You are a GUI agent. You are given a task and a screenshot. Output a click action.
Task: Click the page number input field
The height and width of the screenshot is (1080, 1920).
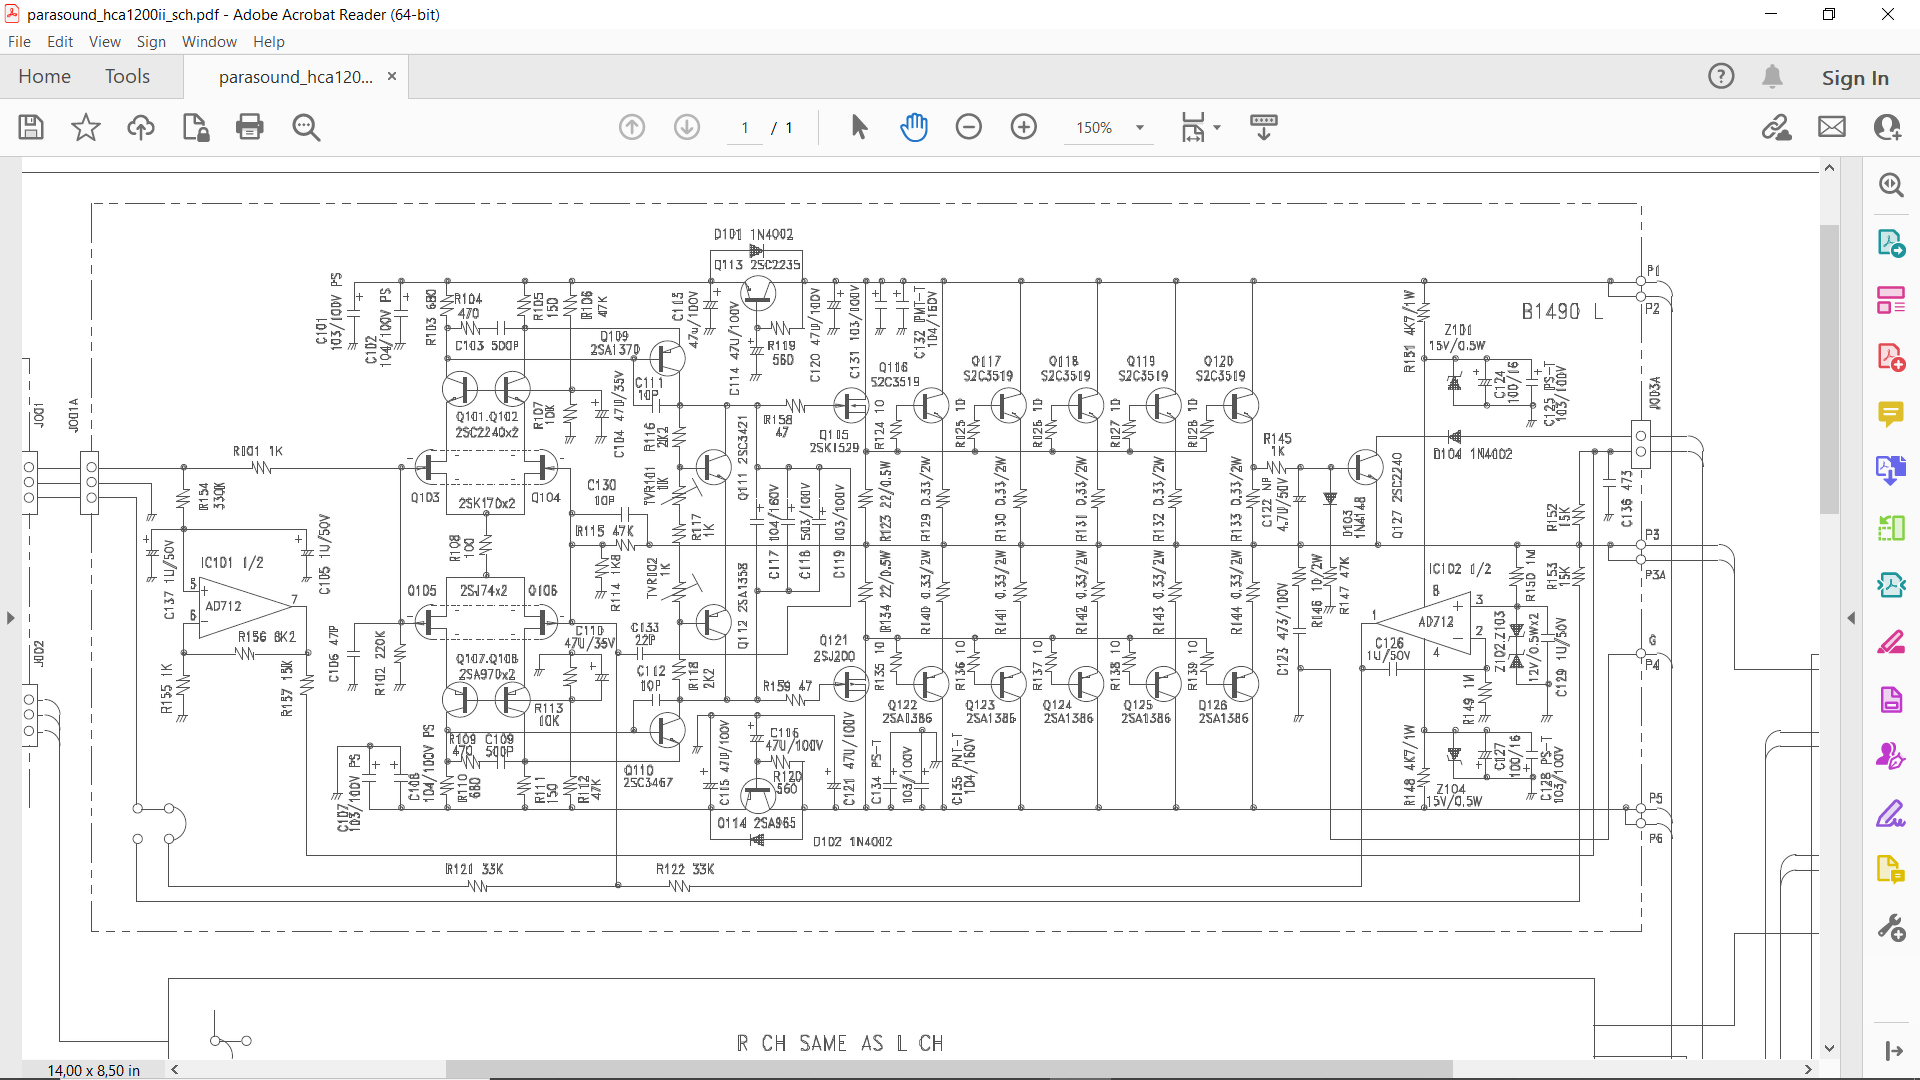click(745, 128)
